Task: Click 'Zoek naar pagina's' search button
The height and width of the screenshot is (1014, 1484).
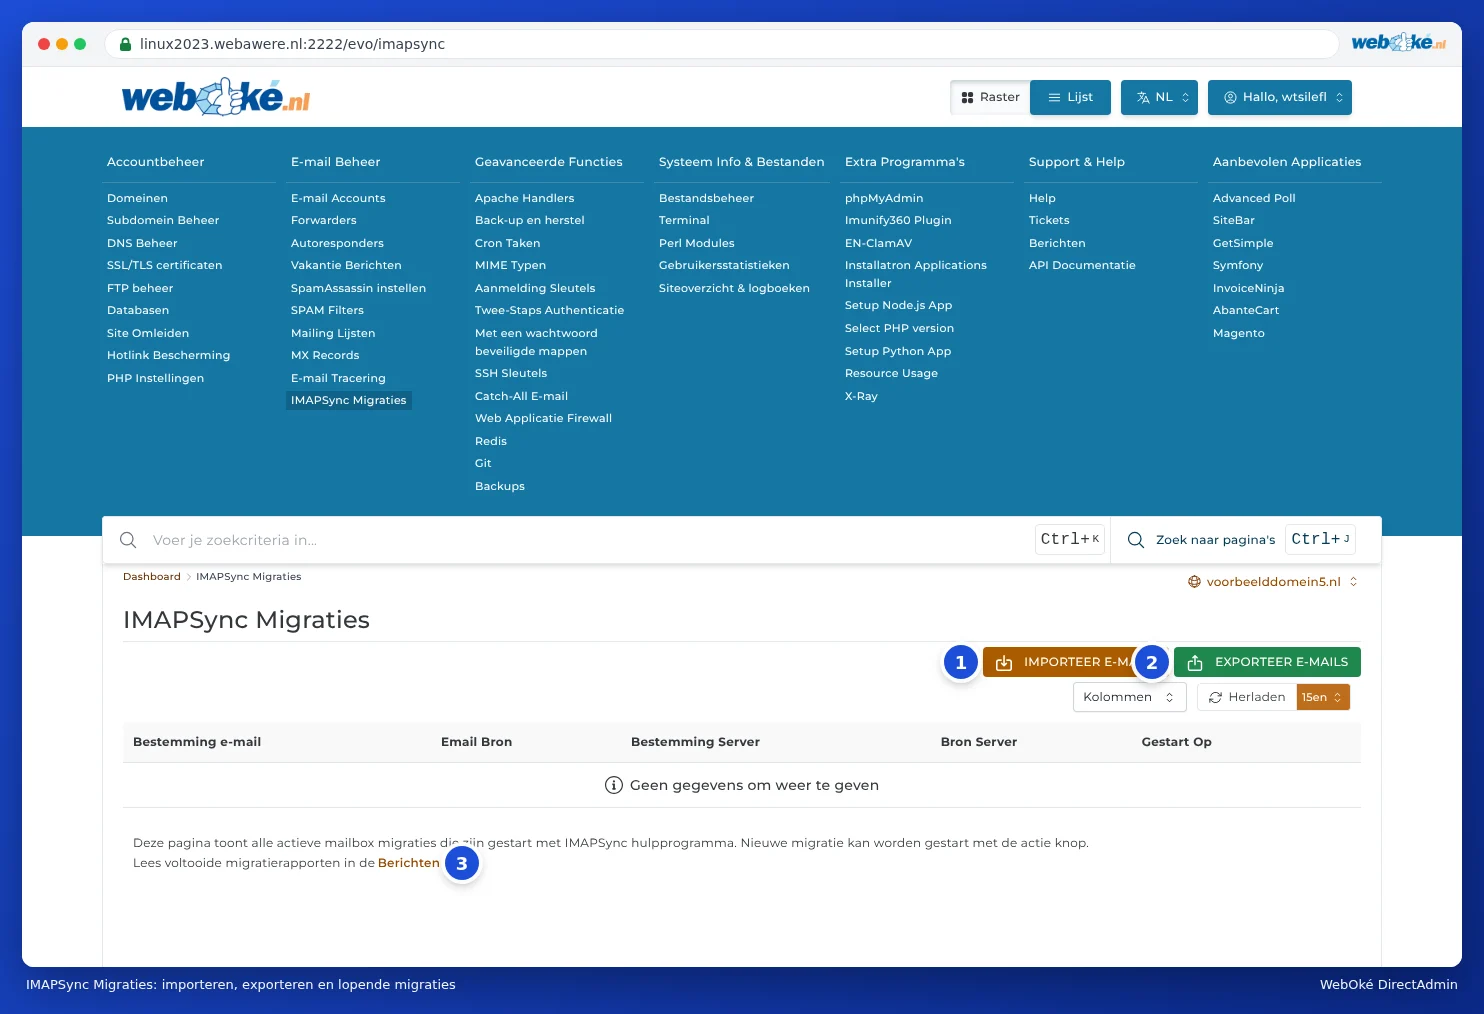Action: point(1240,540)
